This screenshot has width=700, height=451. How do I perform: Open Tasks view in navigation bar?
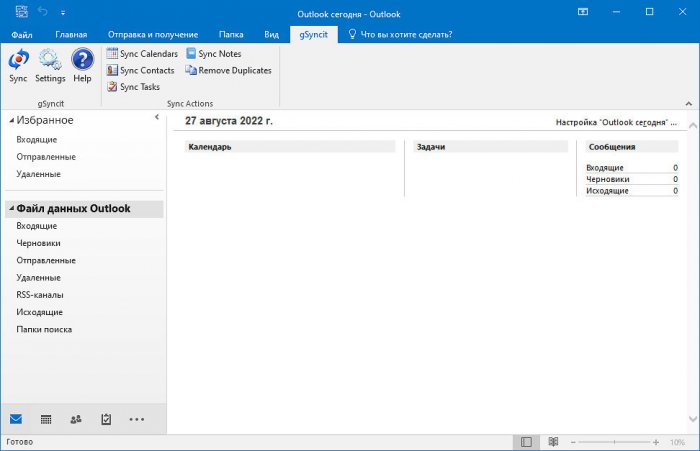pos(106,419)
